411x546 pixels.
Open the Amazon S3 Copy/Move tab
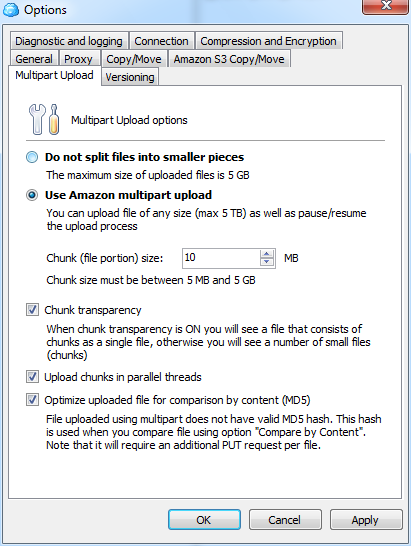(x=229, y=58)
